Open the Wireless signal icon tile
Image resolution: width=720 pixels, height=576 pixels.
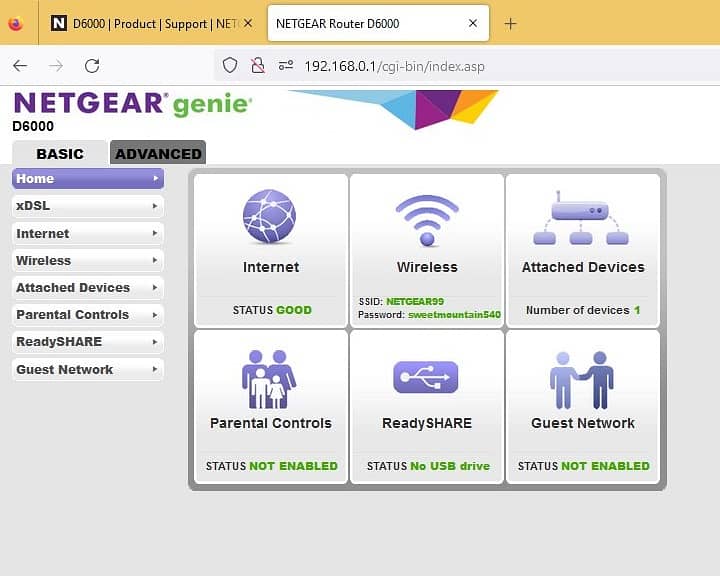tap(427, 220)
